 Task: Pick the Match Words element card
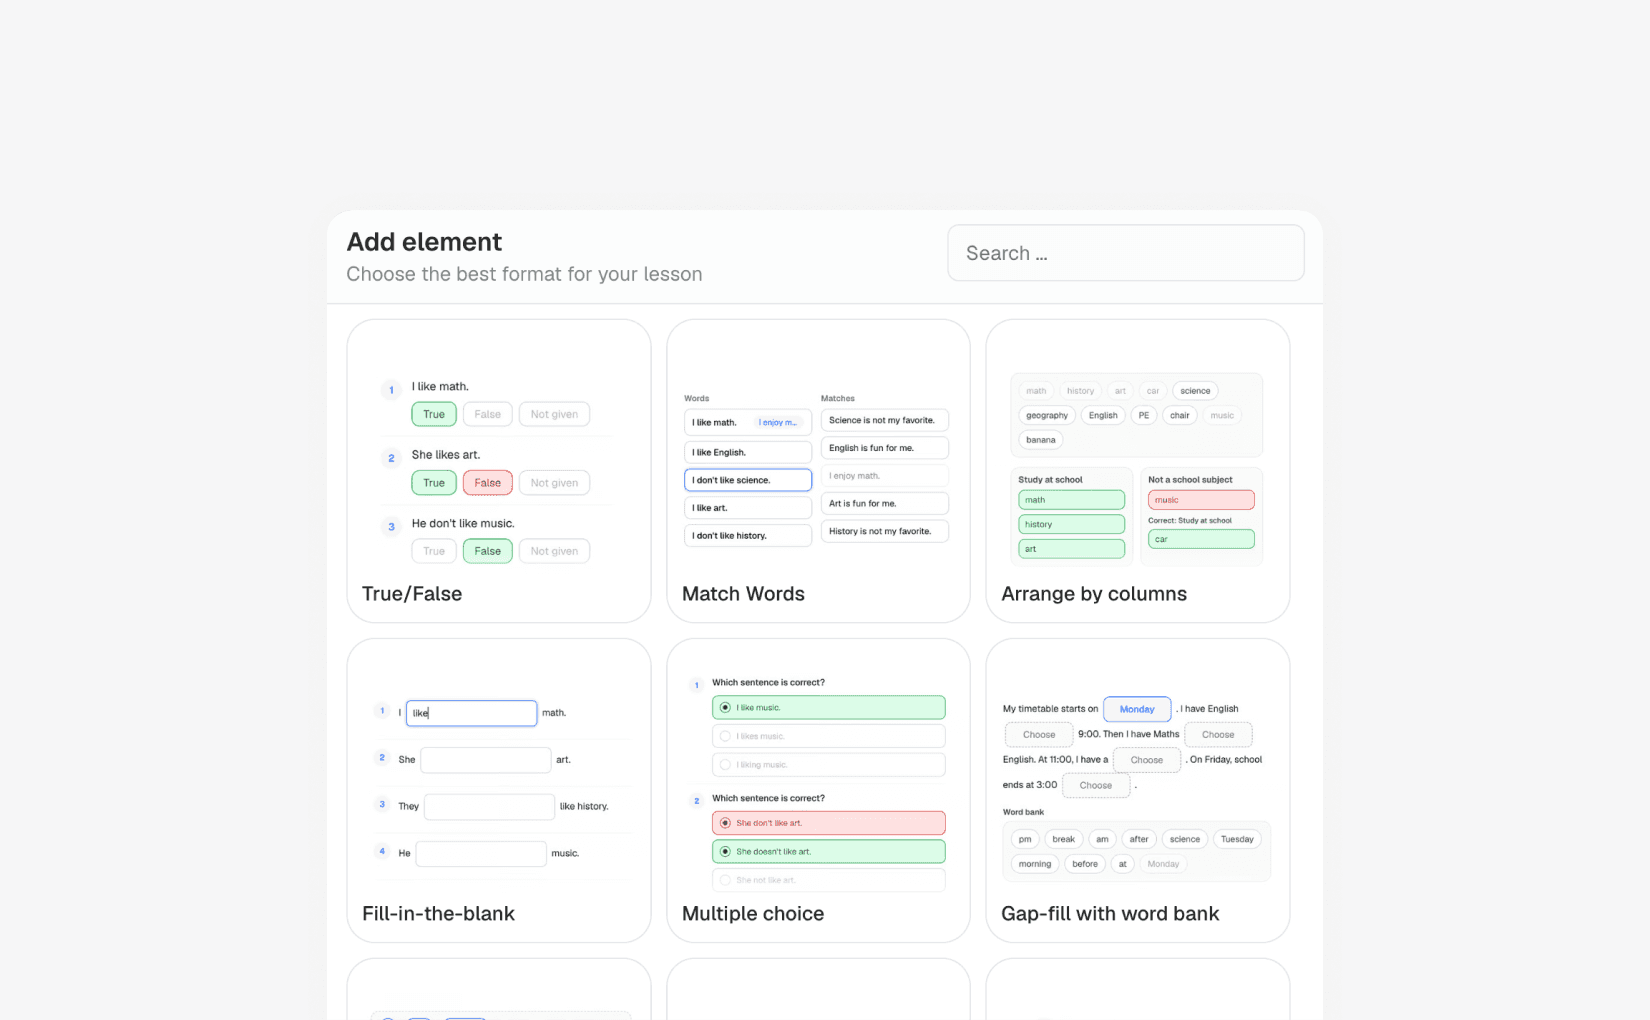click(818, 471)
